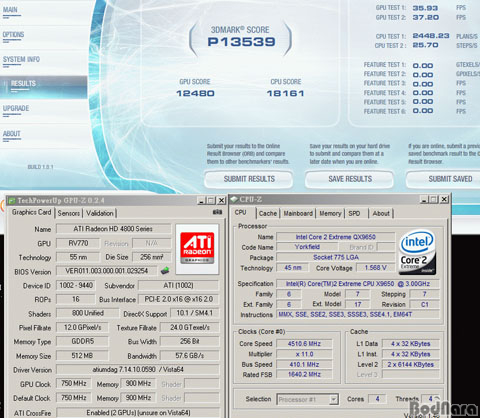480x418 pixels.
Task: Click the BIOS save chip icon in GPU-Z
Action: 165,270
